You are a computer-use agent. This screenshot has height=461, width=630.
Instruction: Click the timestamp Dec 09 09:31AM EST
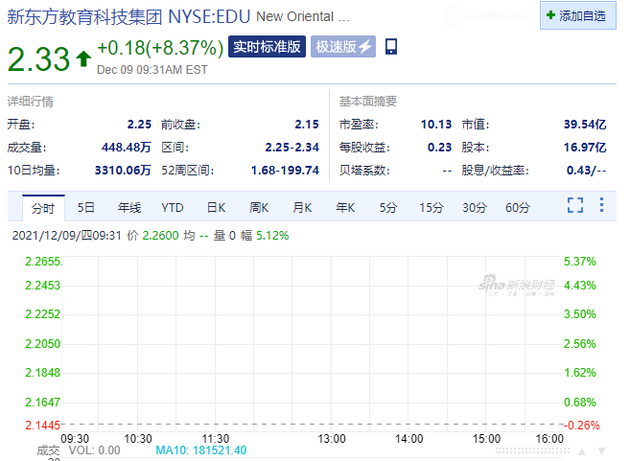tap(152, 70)
